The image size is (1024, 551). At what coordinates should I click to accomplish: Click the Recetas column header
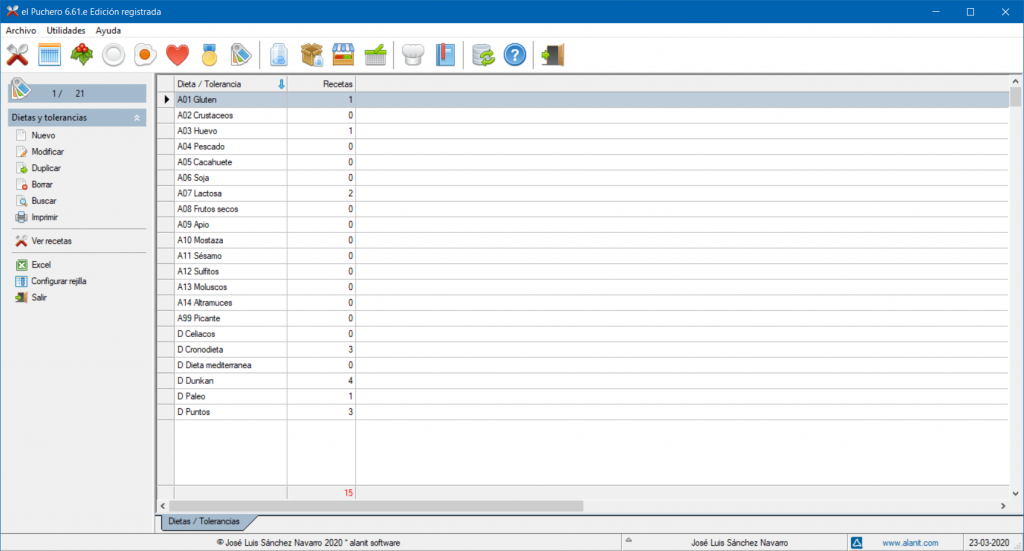[322, 84]
